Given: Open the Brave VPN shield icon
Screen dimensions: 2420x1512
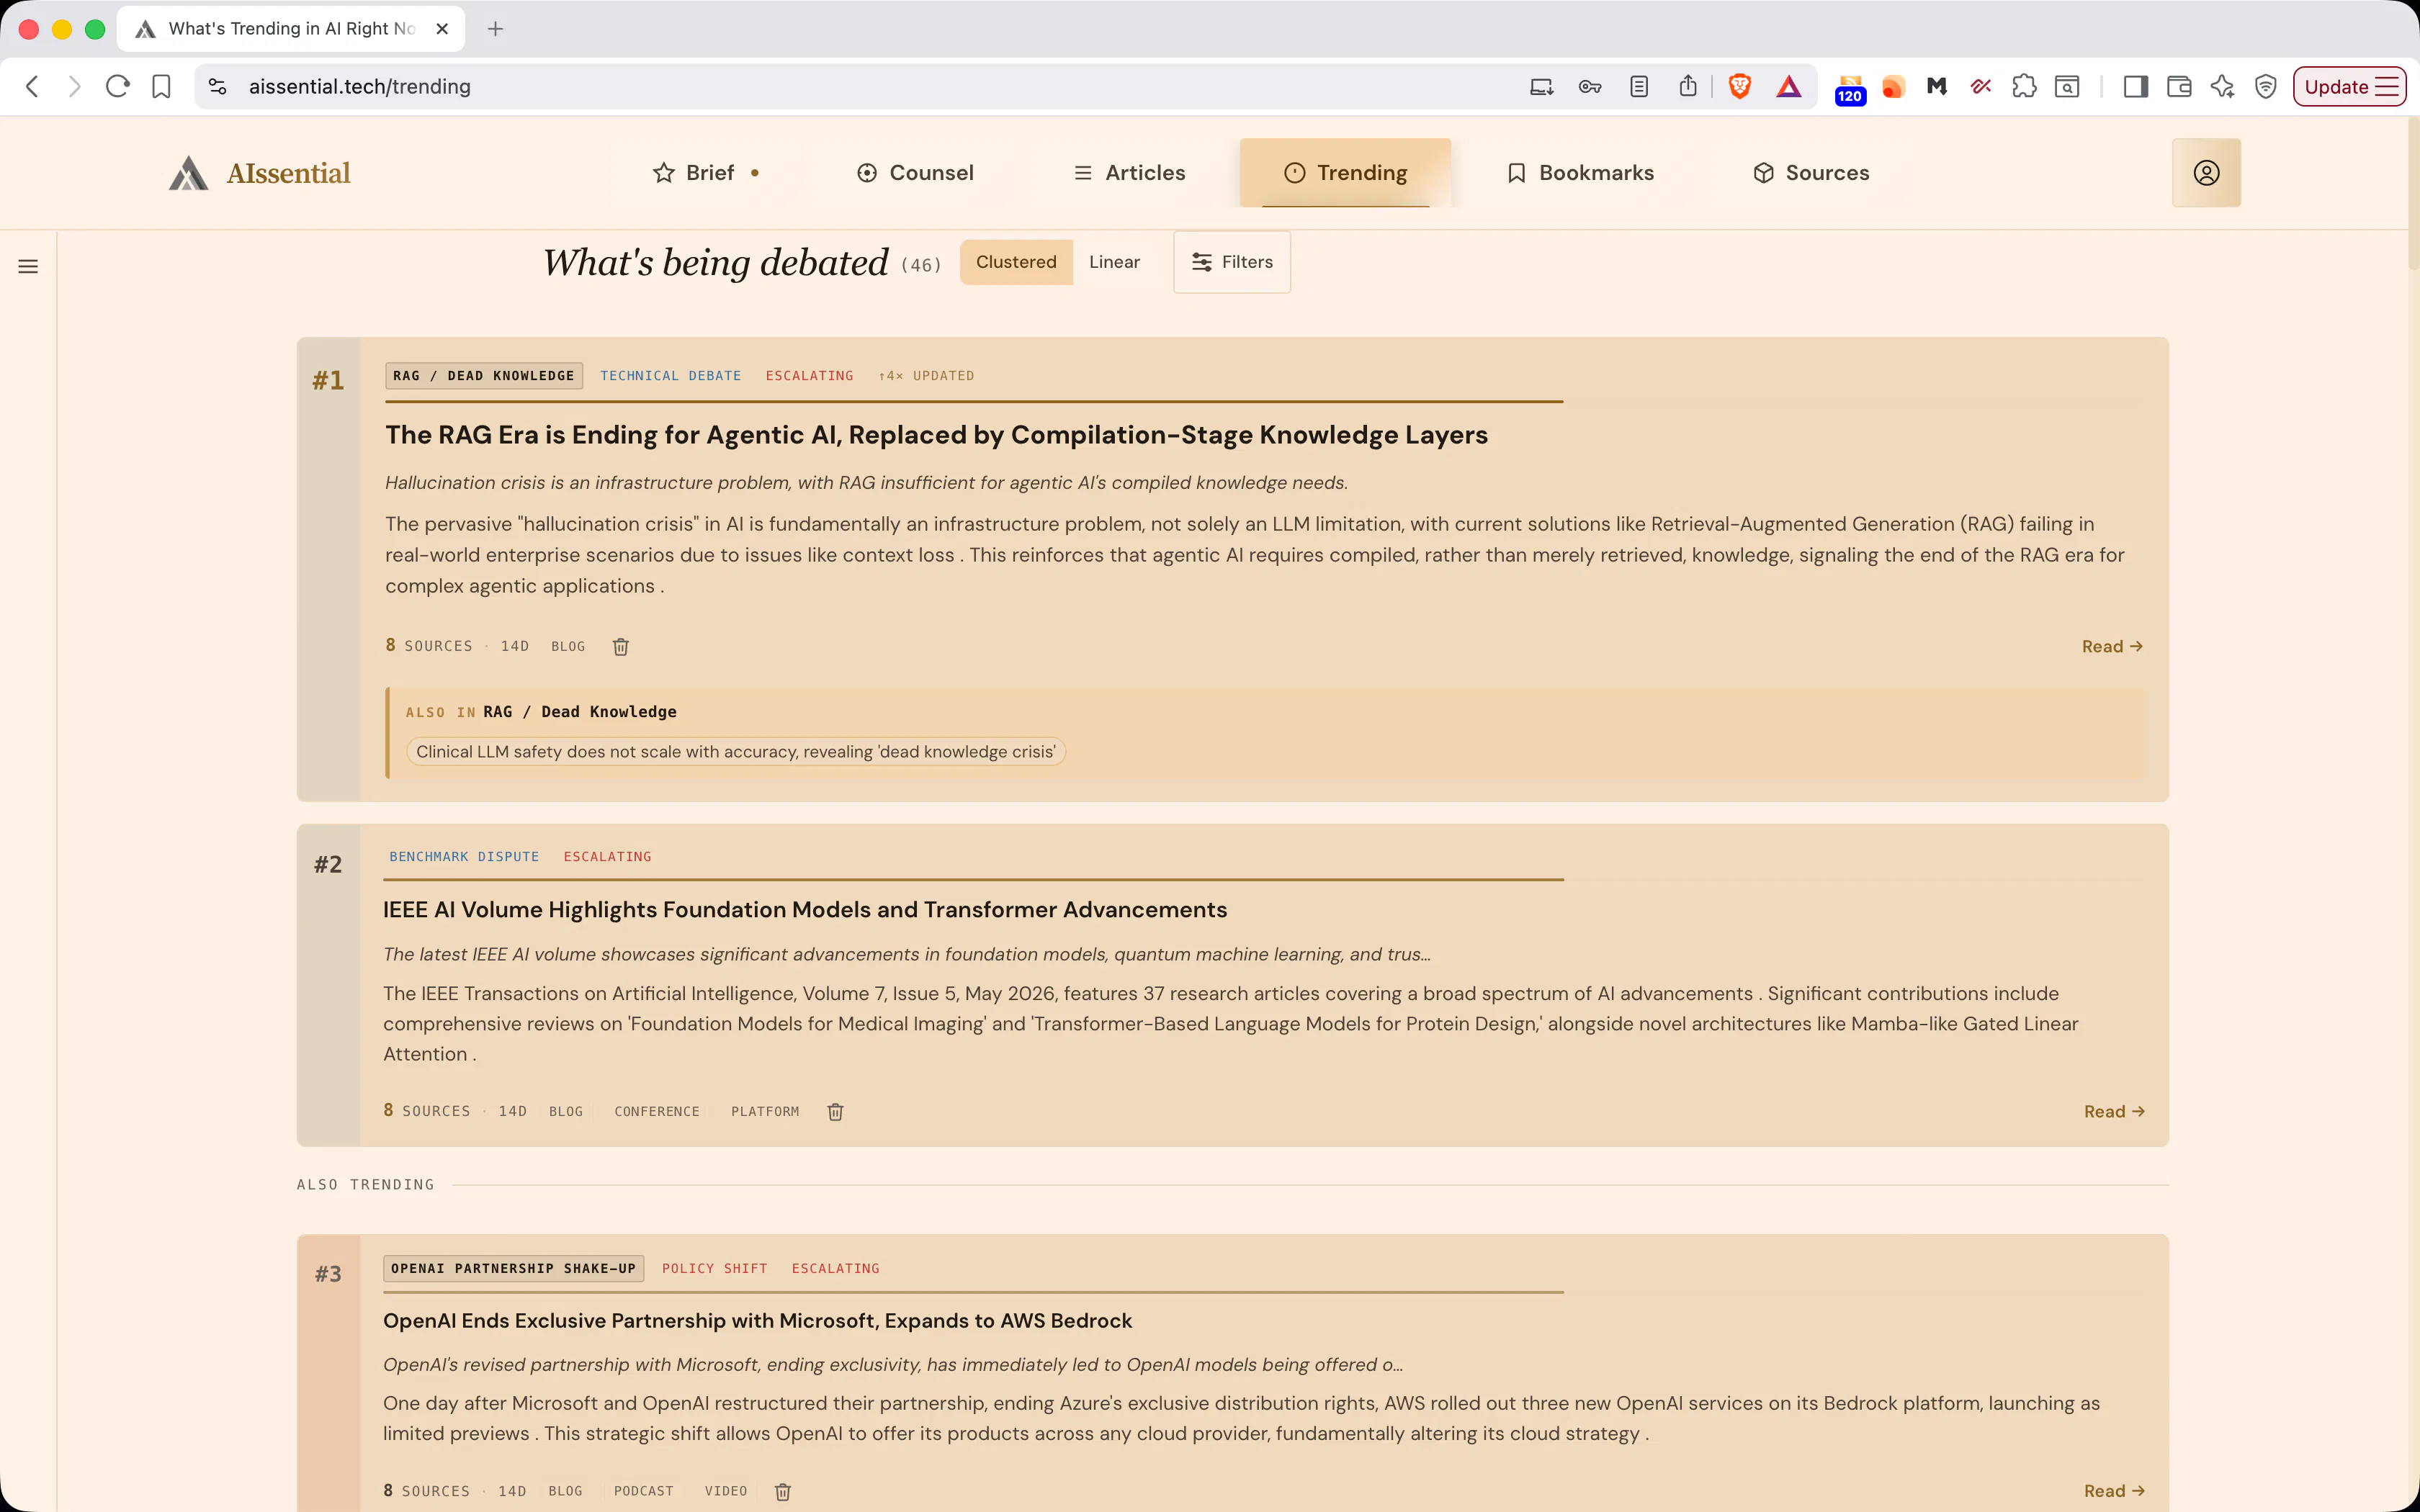Looking at the screenshot, I should (2266, 87).
